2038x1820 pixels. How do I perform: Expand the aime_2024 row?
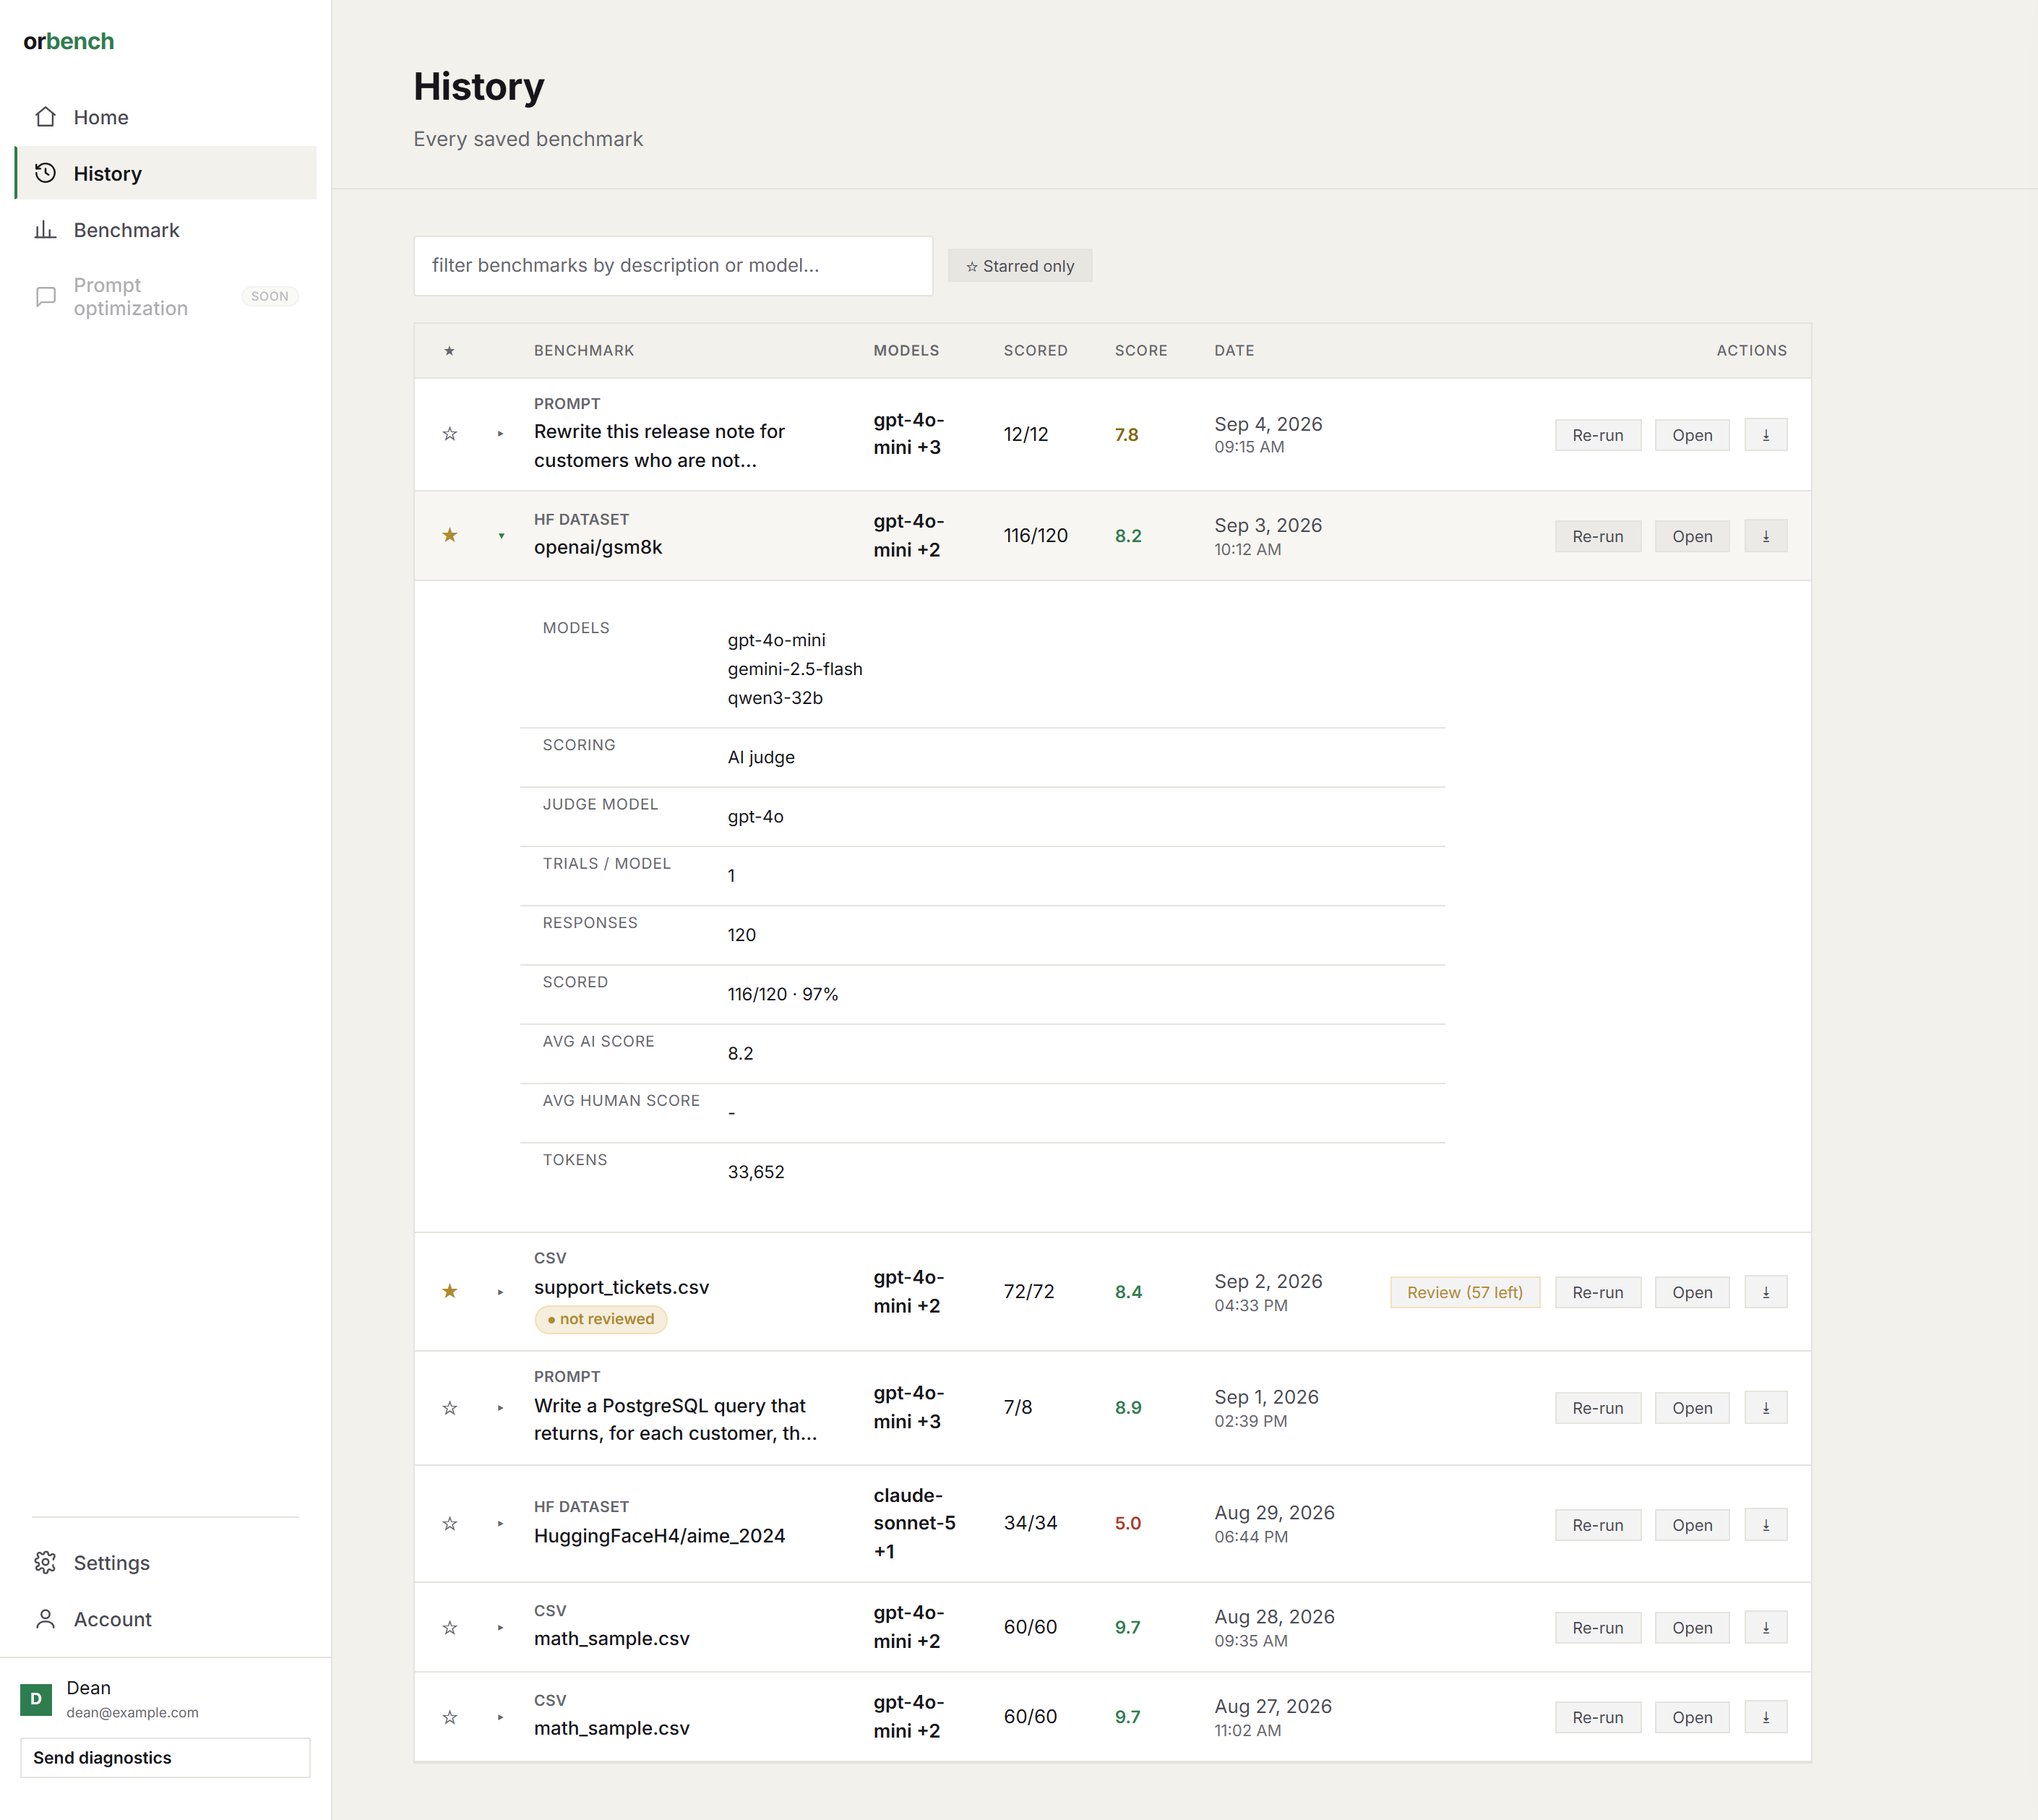(x=501, y=1524)
